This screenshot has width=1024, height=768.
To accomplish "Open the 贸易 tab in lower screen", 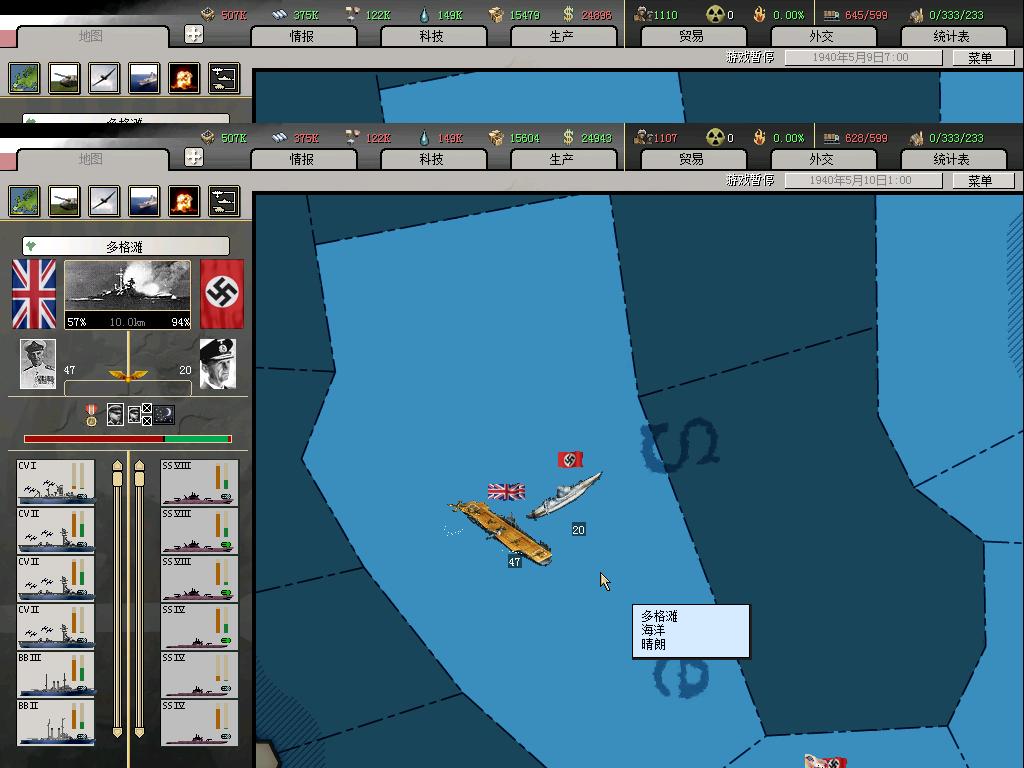I will point(693,159).
